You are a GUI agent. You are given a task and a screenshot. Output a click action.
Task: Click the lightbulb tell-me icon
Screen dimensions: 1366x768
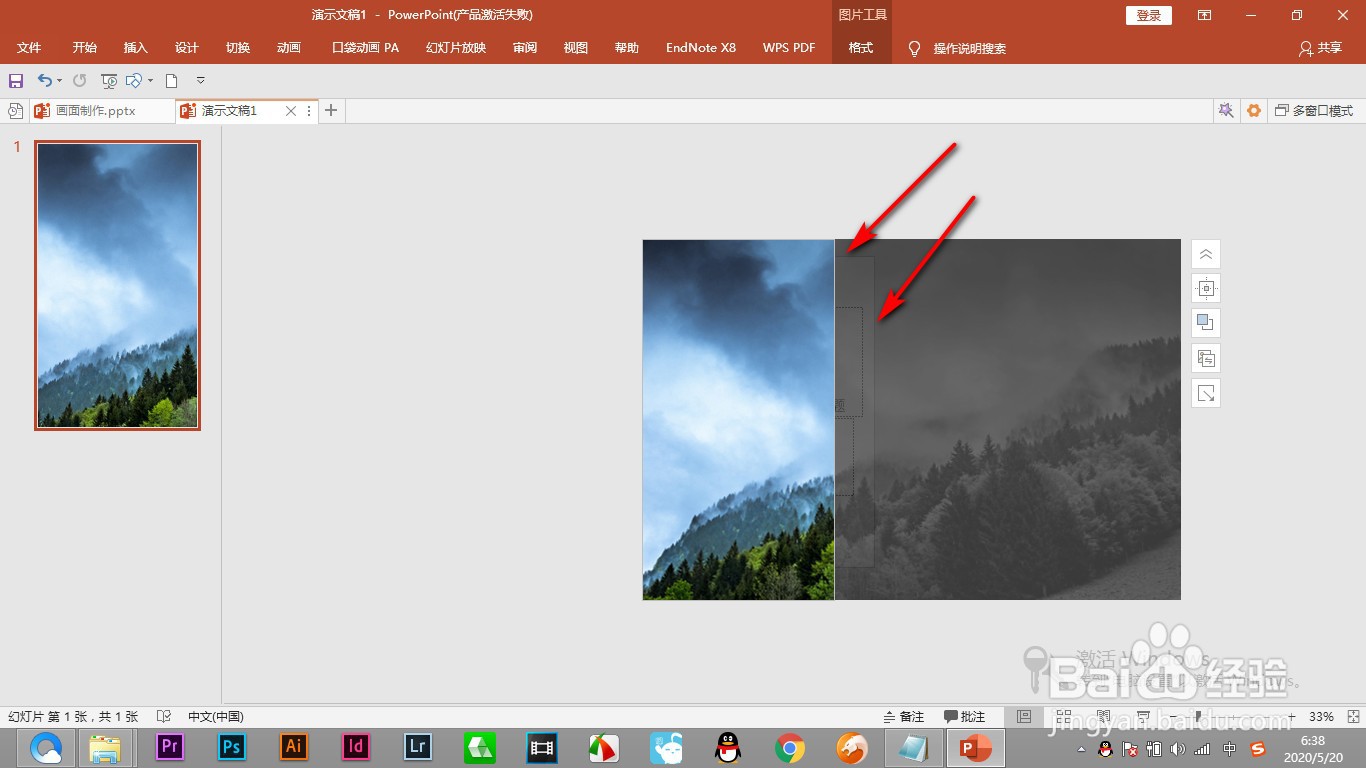click(914, 48)
